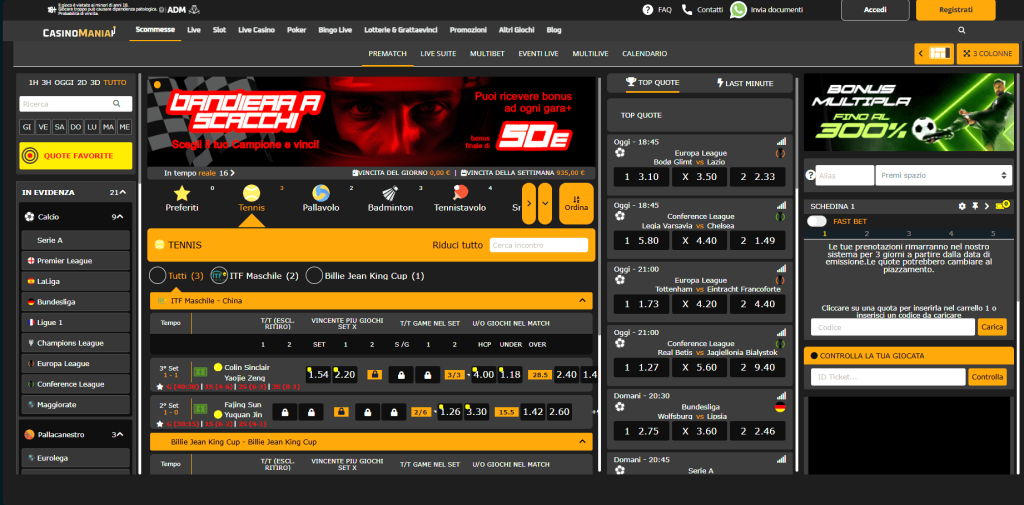Click the Contatti phone icon

(x=686, y=10)
